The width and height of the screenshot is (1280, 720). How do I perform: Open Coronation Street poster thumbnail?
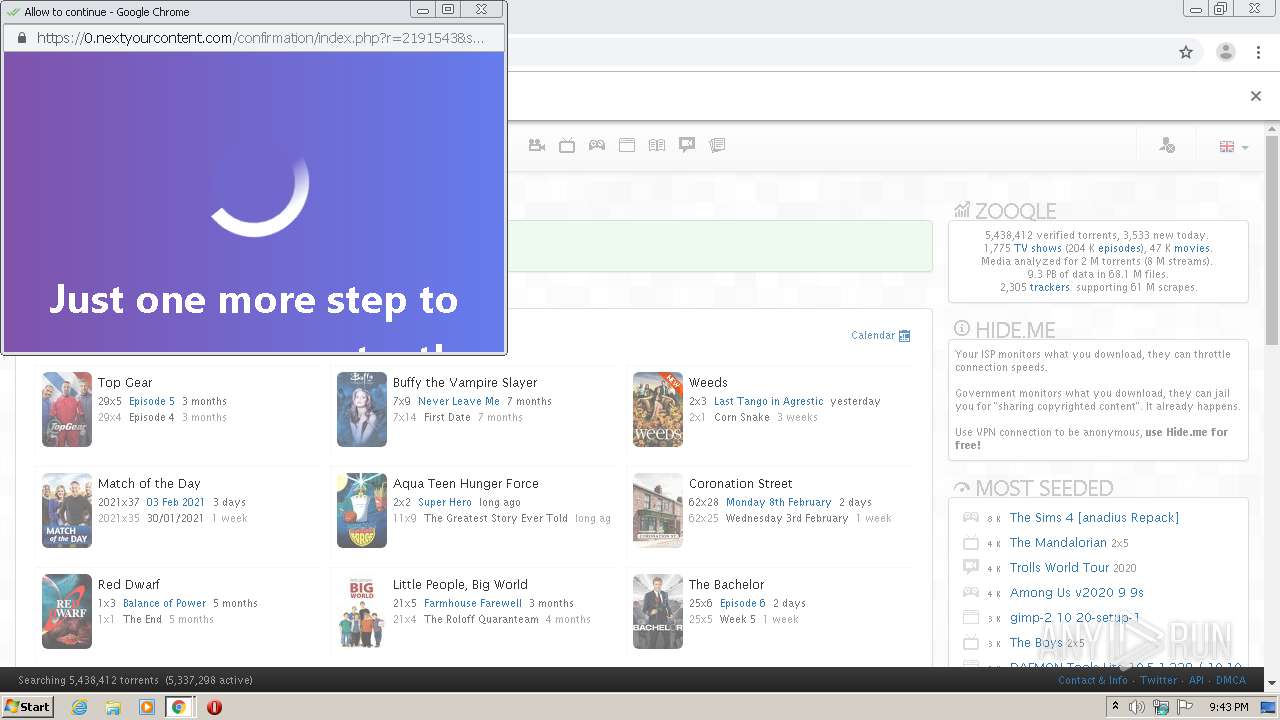tap(658, 510)
